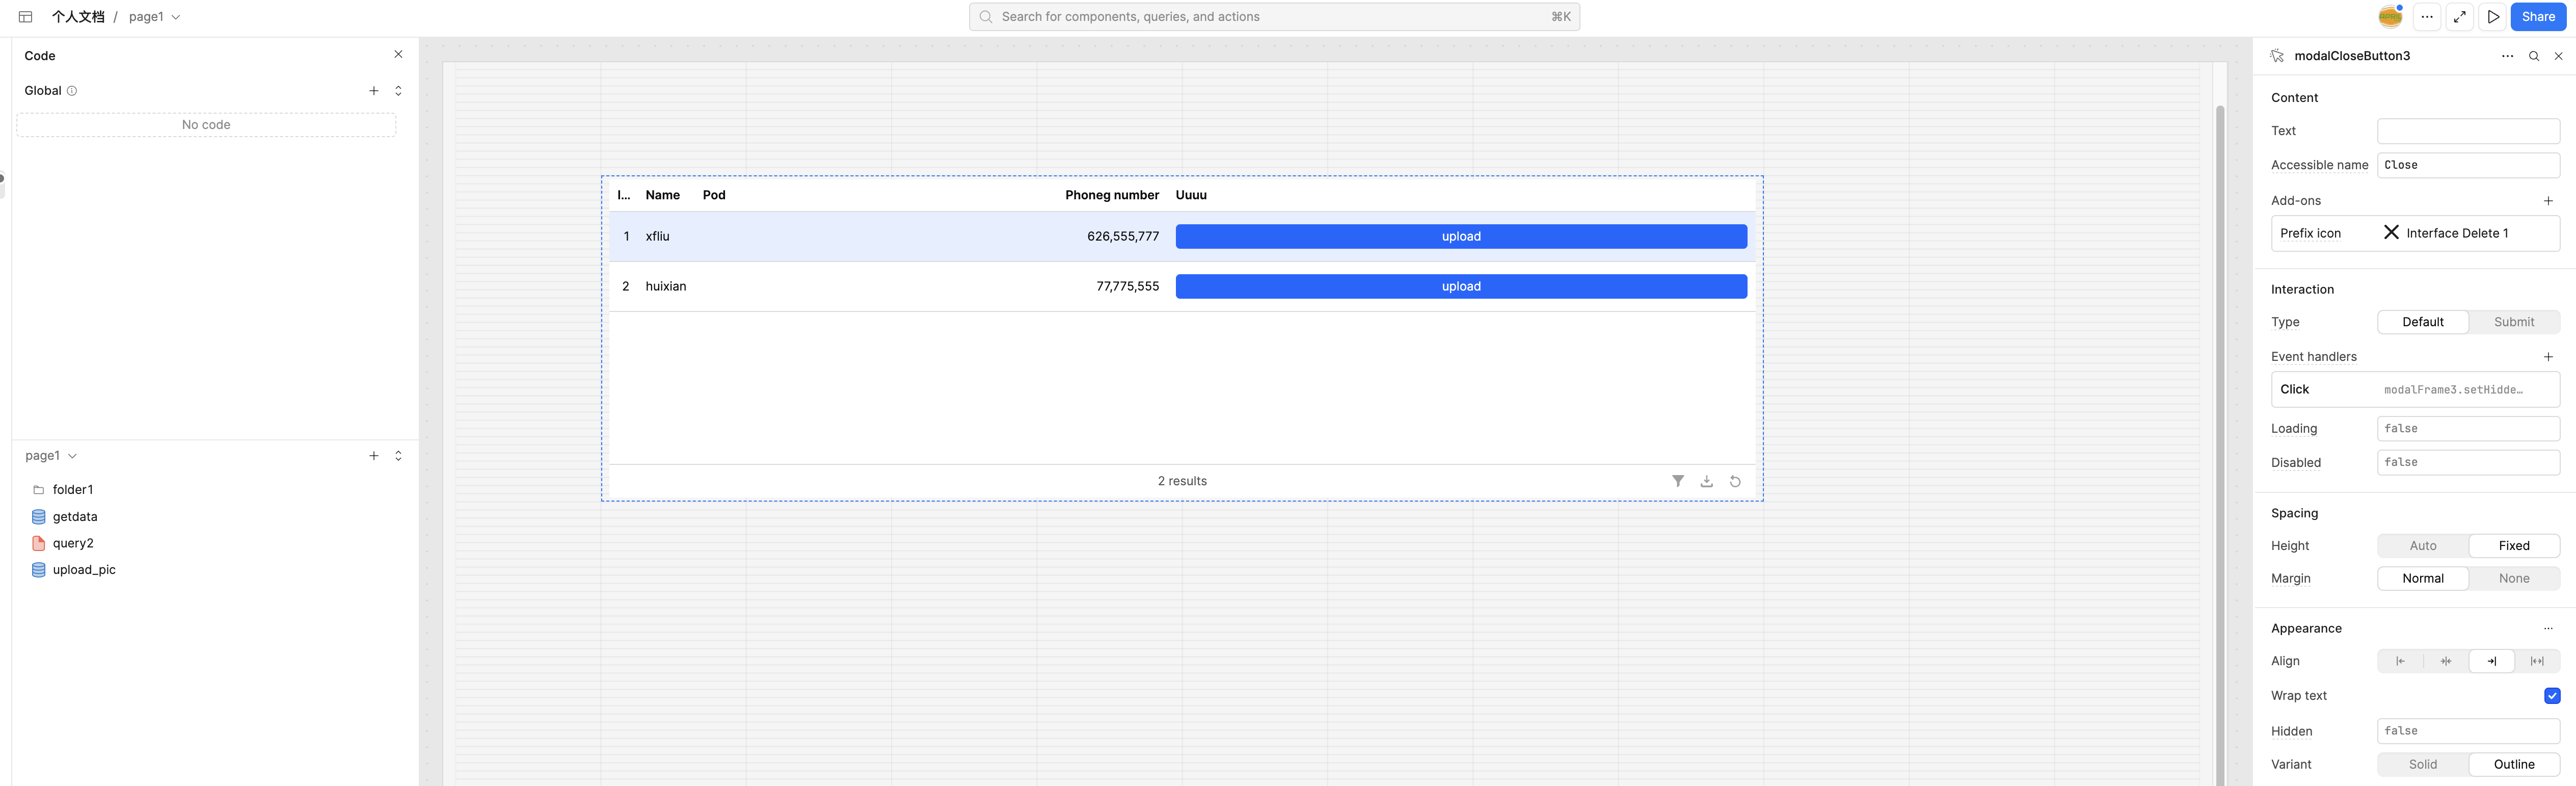Align content right
Viewport: 2576px width, 786px height.
(x=2491, y=661)
